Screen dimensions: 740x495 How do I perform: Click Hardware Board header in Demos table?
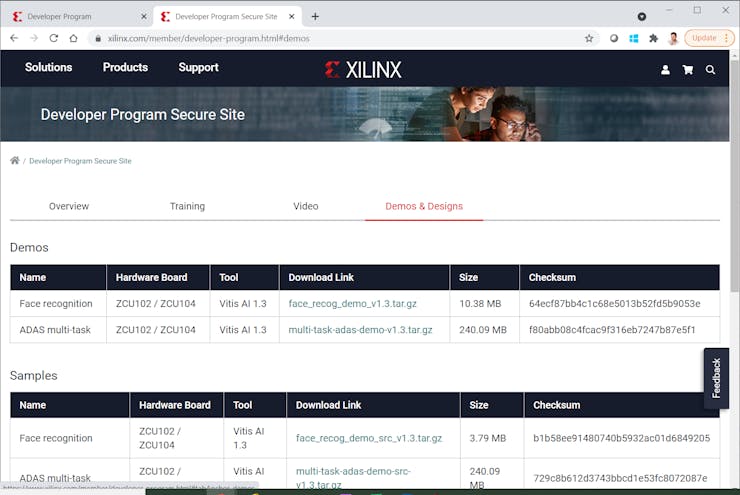(151, 277)
